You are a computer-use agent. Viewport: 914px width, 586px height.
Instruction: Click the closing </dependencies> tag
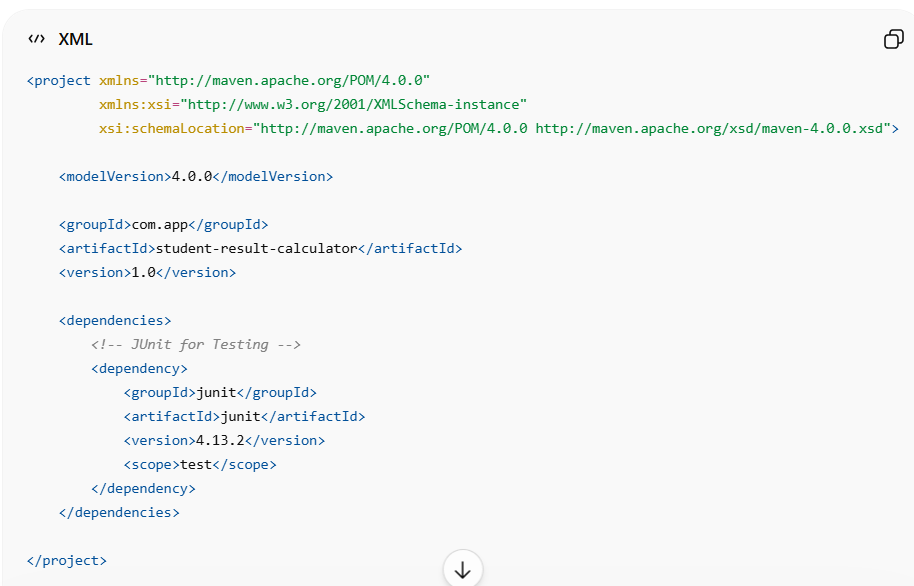click(x=119, y=513)
